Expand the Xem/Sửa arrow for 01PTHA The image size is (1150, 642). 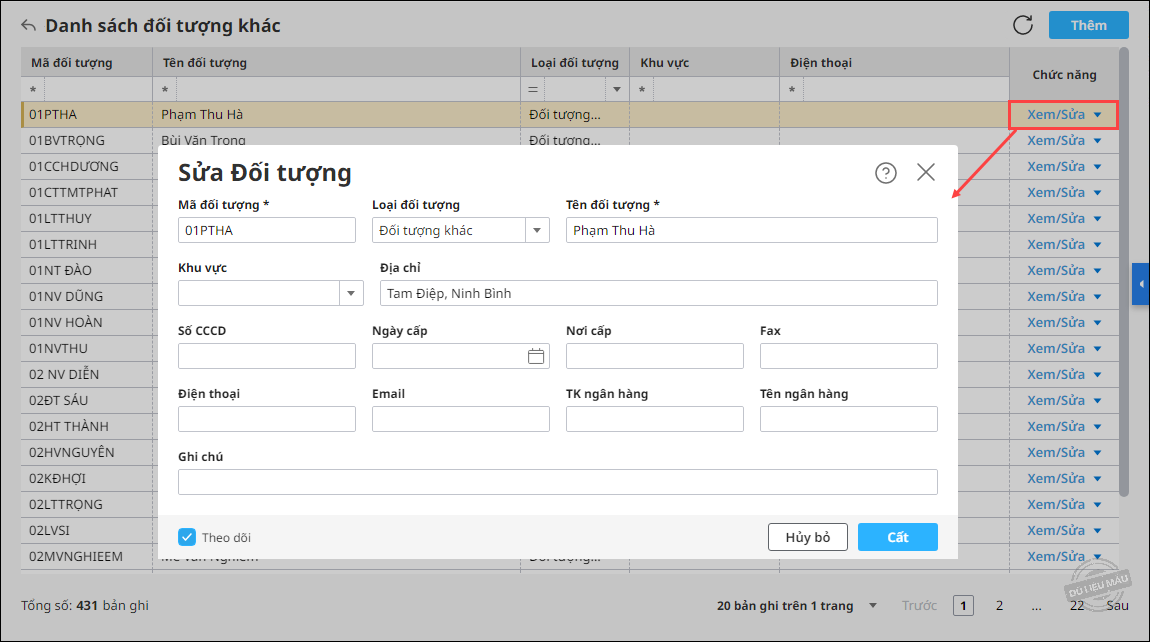1098,115
